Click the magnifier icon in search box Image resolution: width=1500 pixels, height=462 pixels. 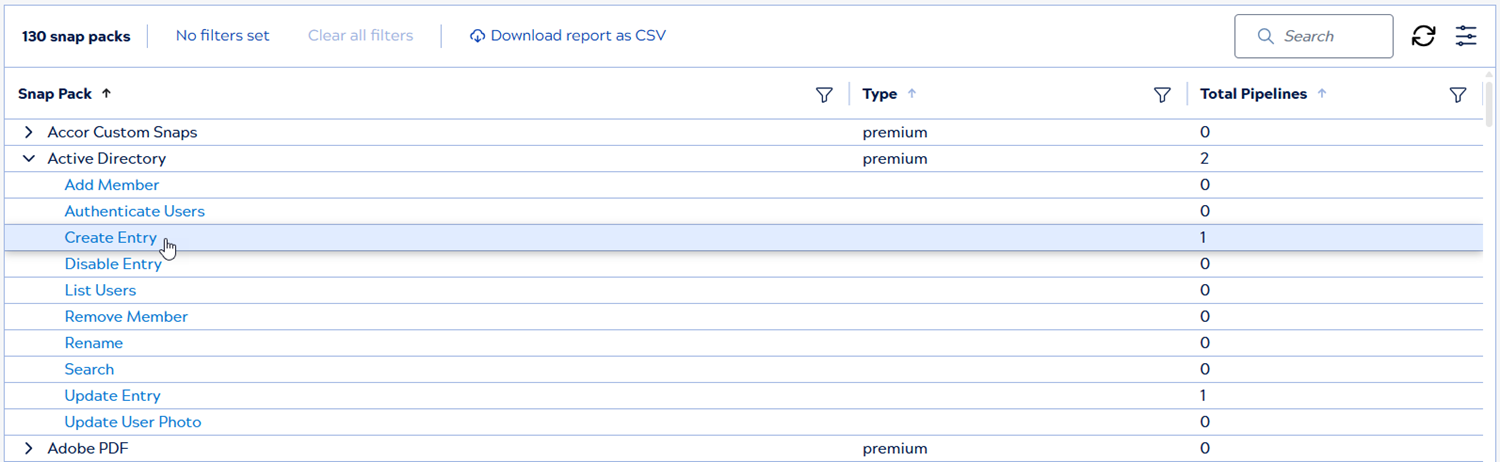pos(1265,36)
